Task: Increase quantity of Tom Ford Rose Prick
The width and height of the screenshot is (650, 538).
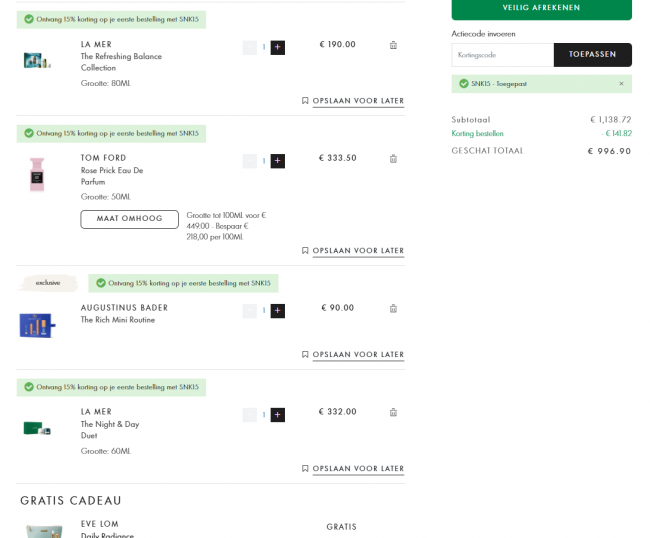Action: point(278,161)
